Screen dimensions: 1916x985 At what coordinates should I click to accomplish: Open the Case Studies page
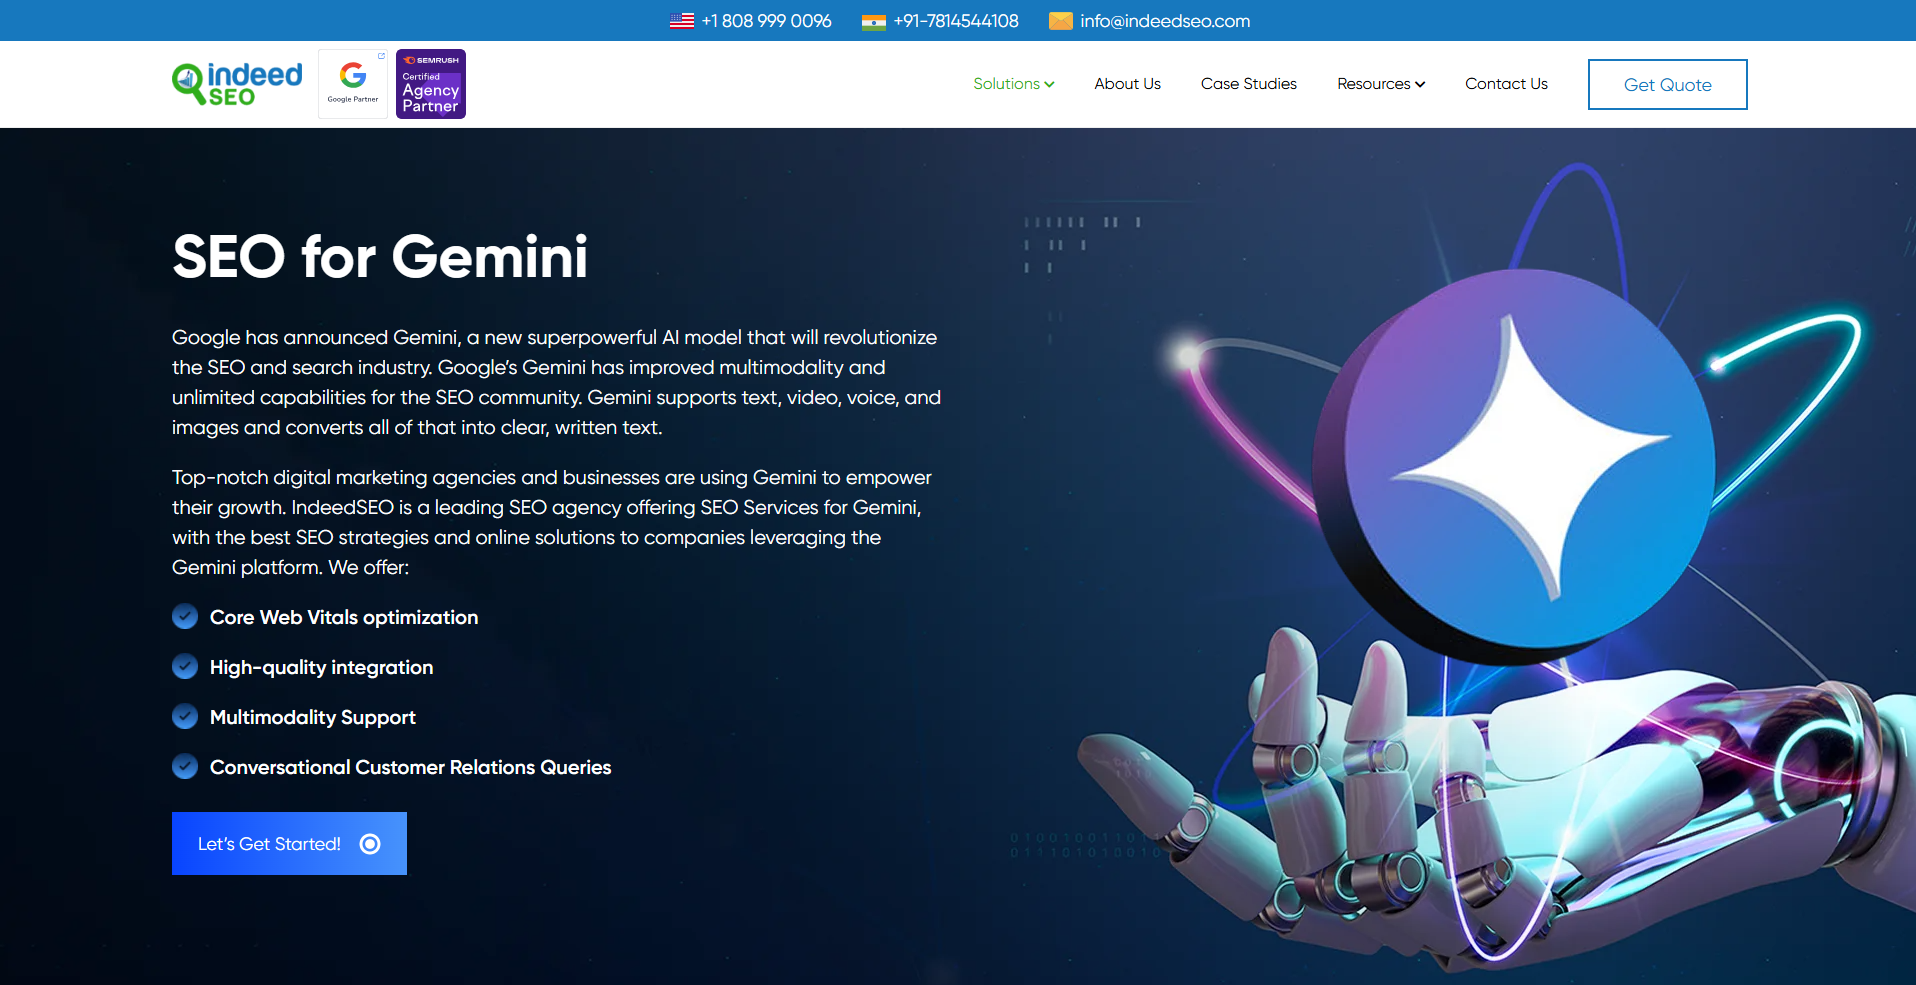(1249, 84)
